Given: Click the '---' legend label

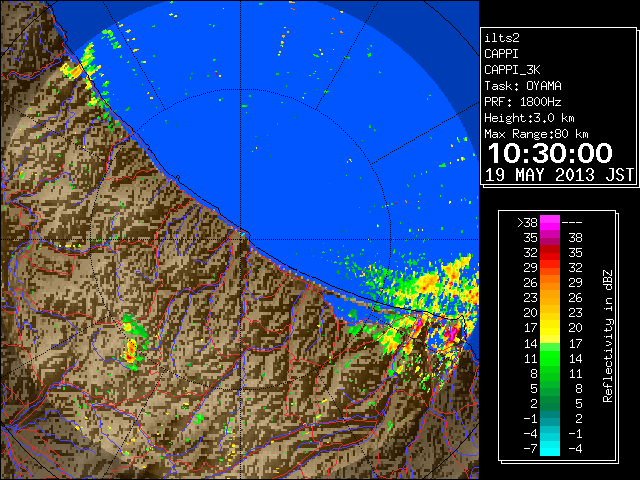Looking at the screenshot, I should [572, 223].
